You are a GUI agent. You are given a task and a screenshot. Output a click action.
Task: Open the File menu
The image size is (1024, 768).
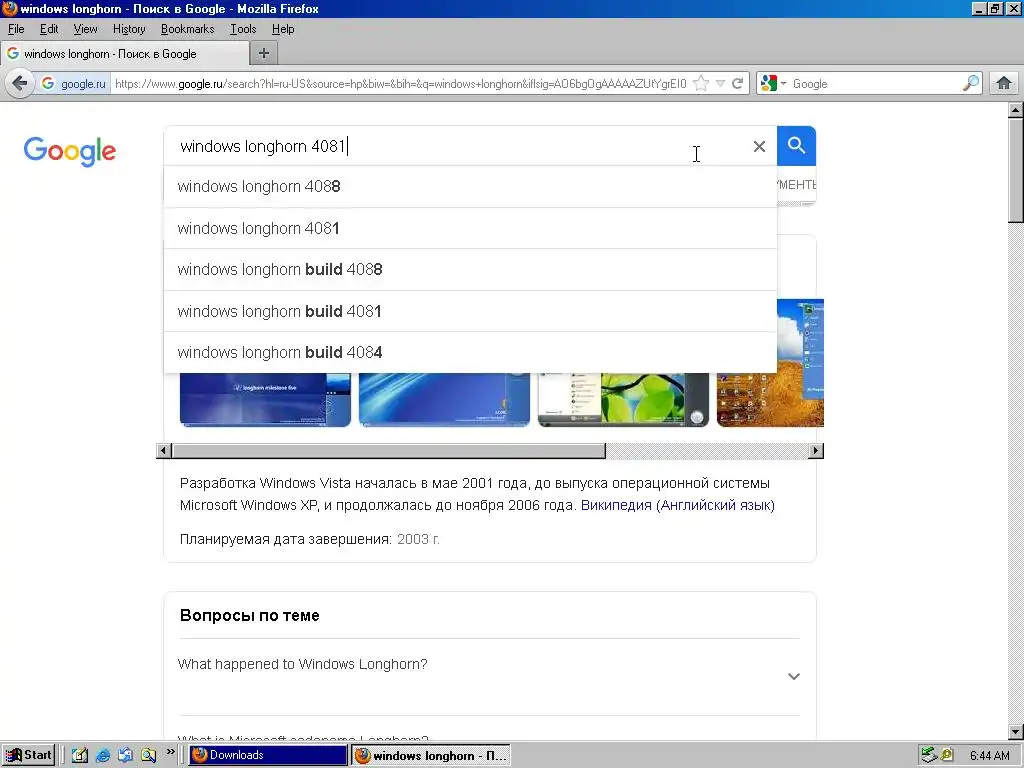point(16,29)
